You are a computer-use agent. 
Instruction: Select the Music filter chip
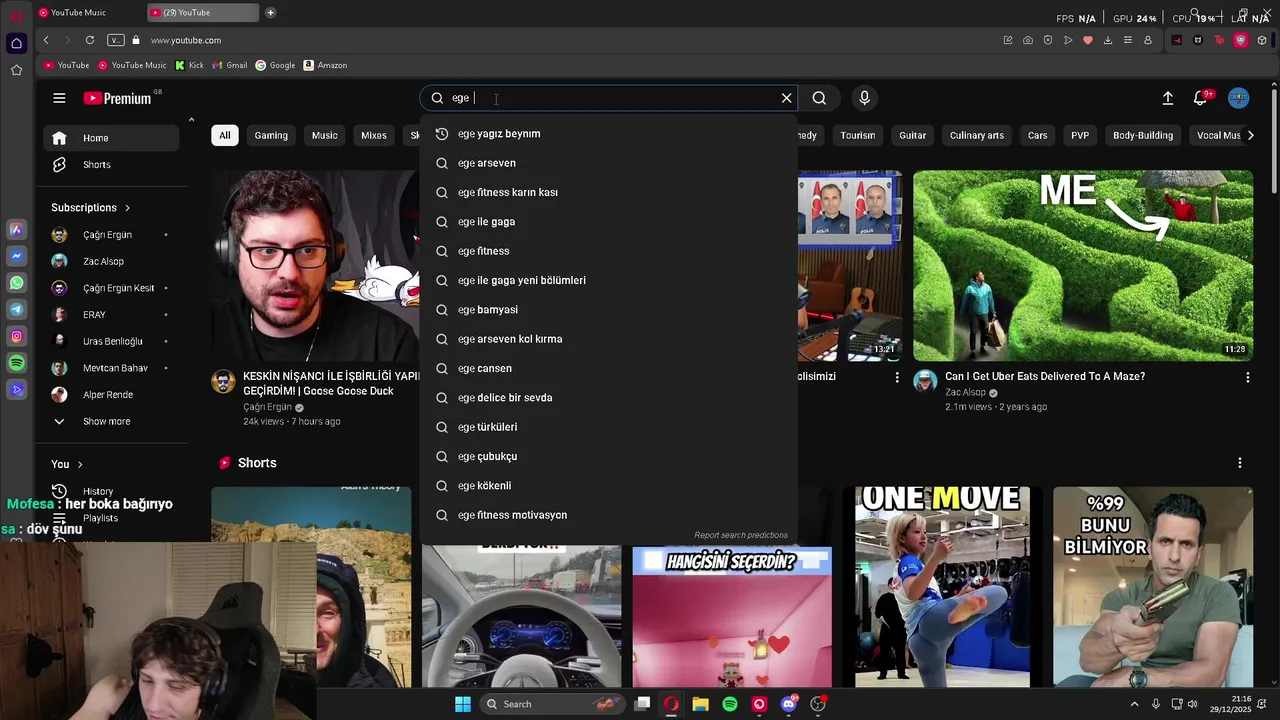pyautogui.click(x=324, y=135)
